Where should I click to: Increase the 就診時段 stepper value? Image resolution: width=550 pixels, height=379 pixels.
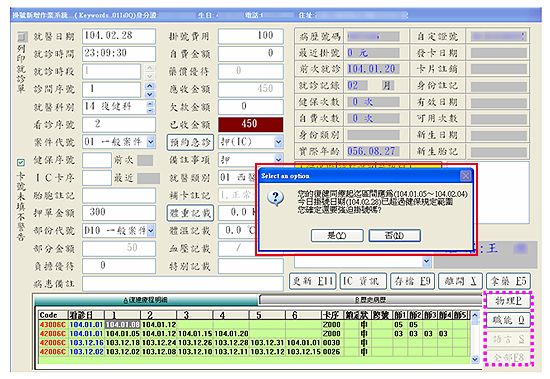coord(150,68)
